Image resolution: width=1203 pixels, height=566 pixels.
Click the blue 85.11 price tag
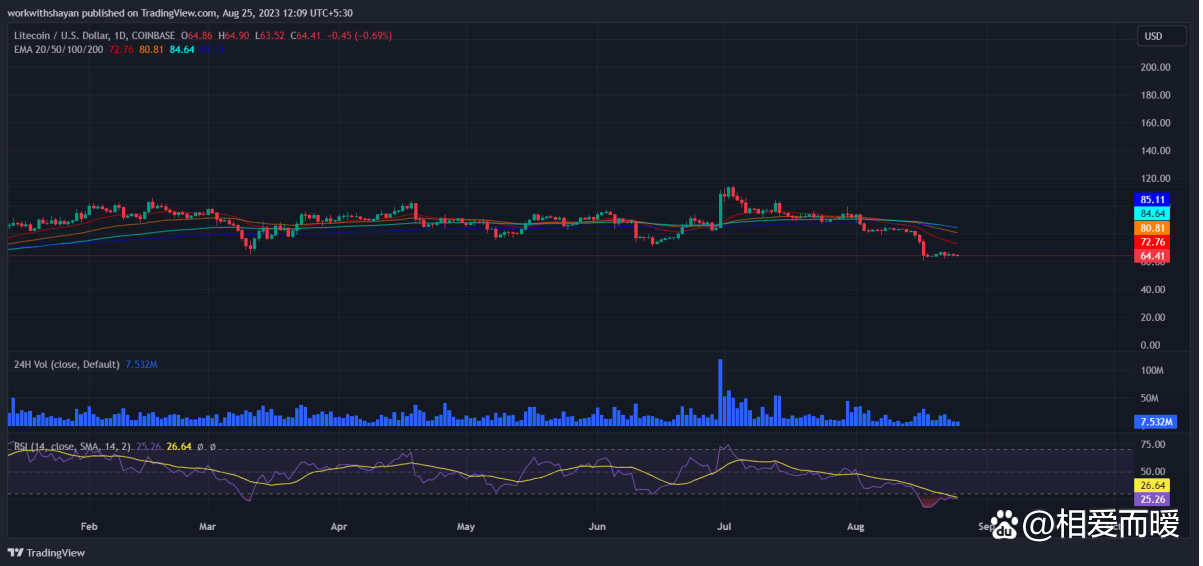click(x=1153, y=198)
